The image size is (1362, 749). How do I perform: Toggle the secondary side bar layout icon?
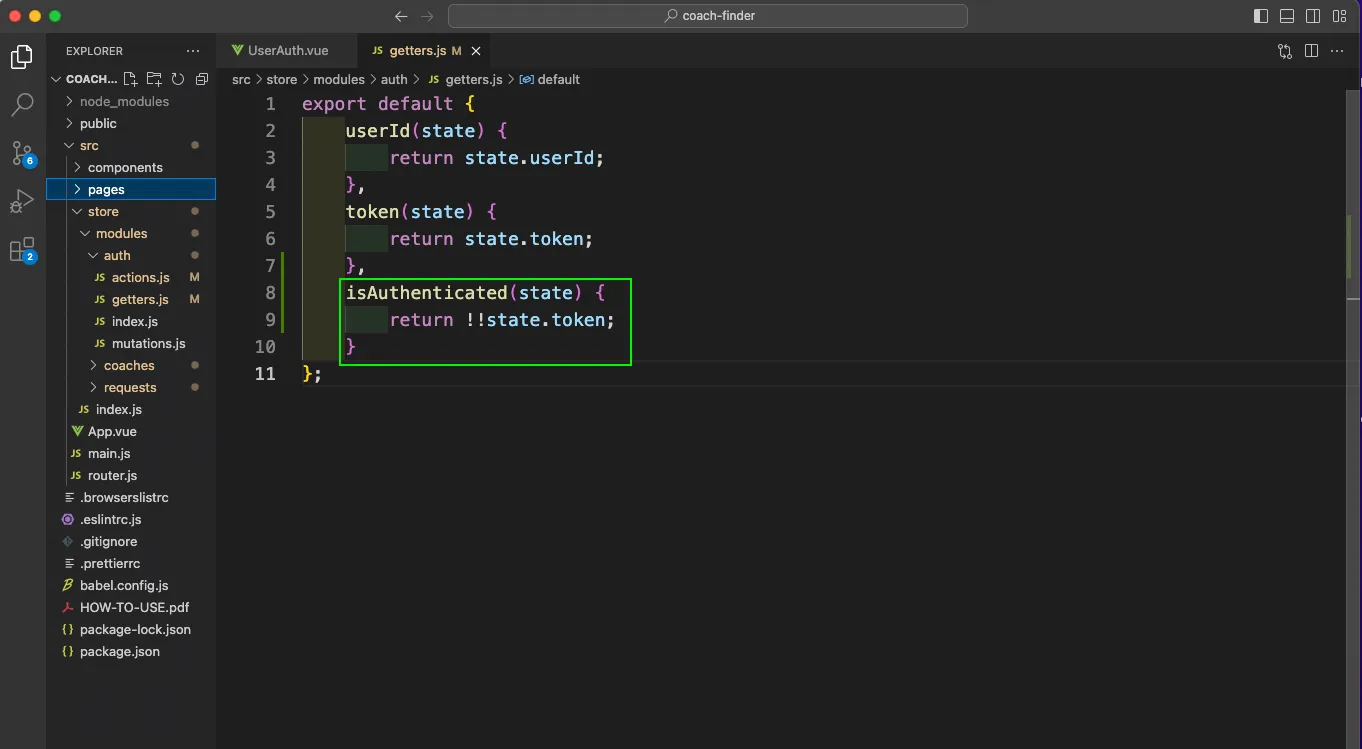click(x=1313, y=16)
